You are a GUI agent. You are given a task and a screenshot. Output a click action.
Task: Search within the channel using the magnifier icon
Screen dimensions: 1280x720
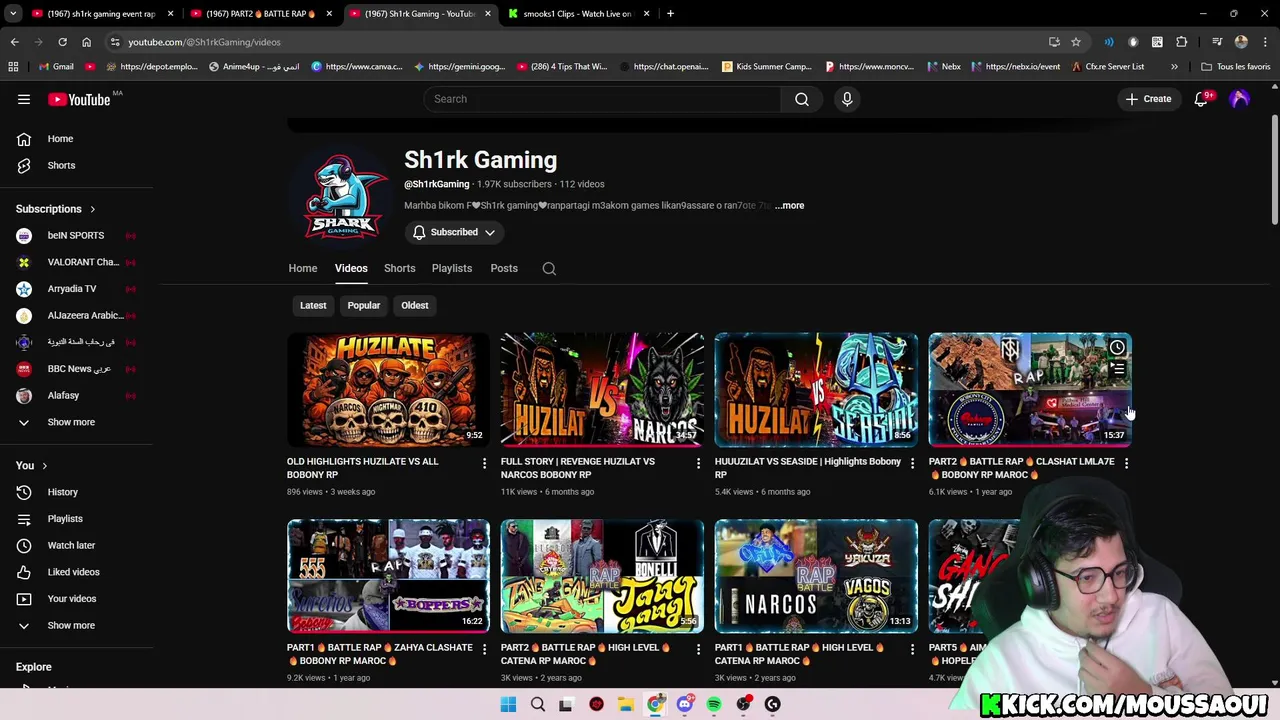coord(549,268)
